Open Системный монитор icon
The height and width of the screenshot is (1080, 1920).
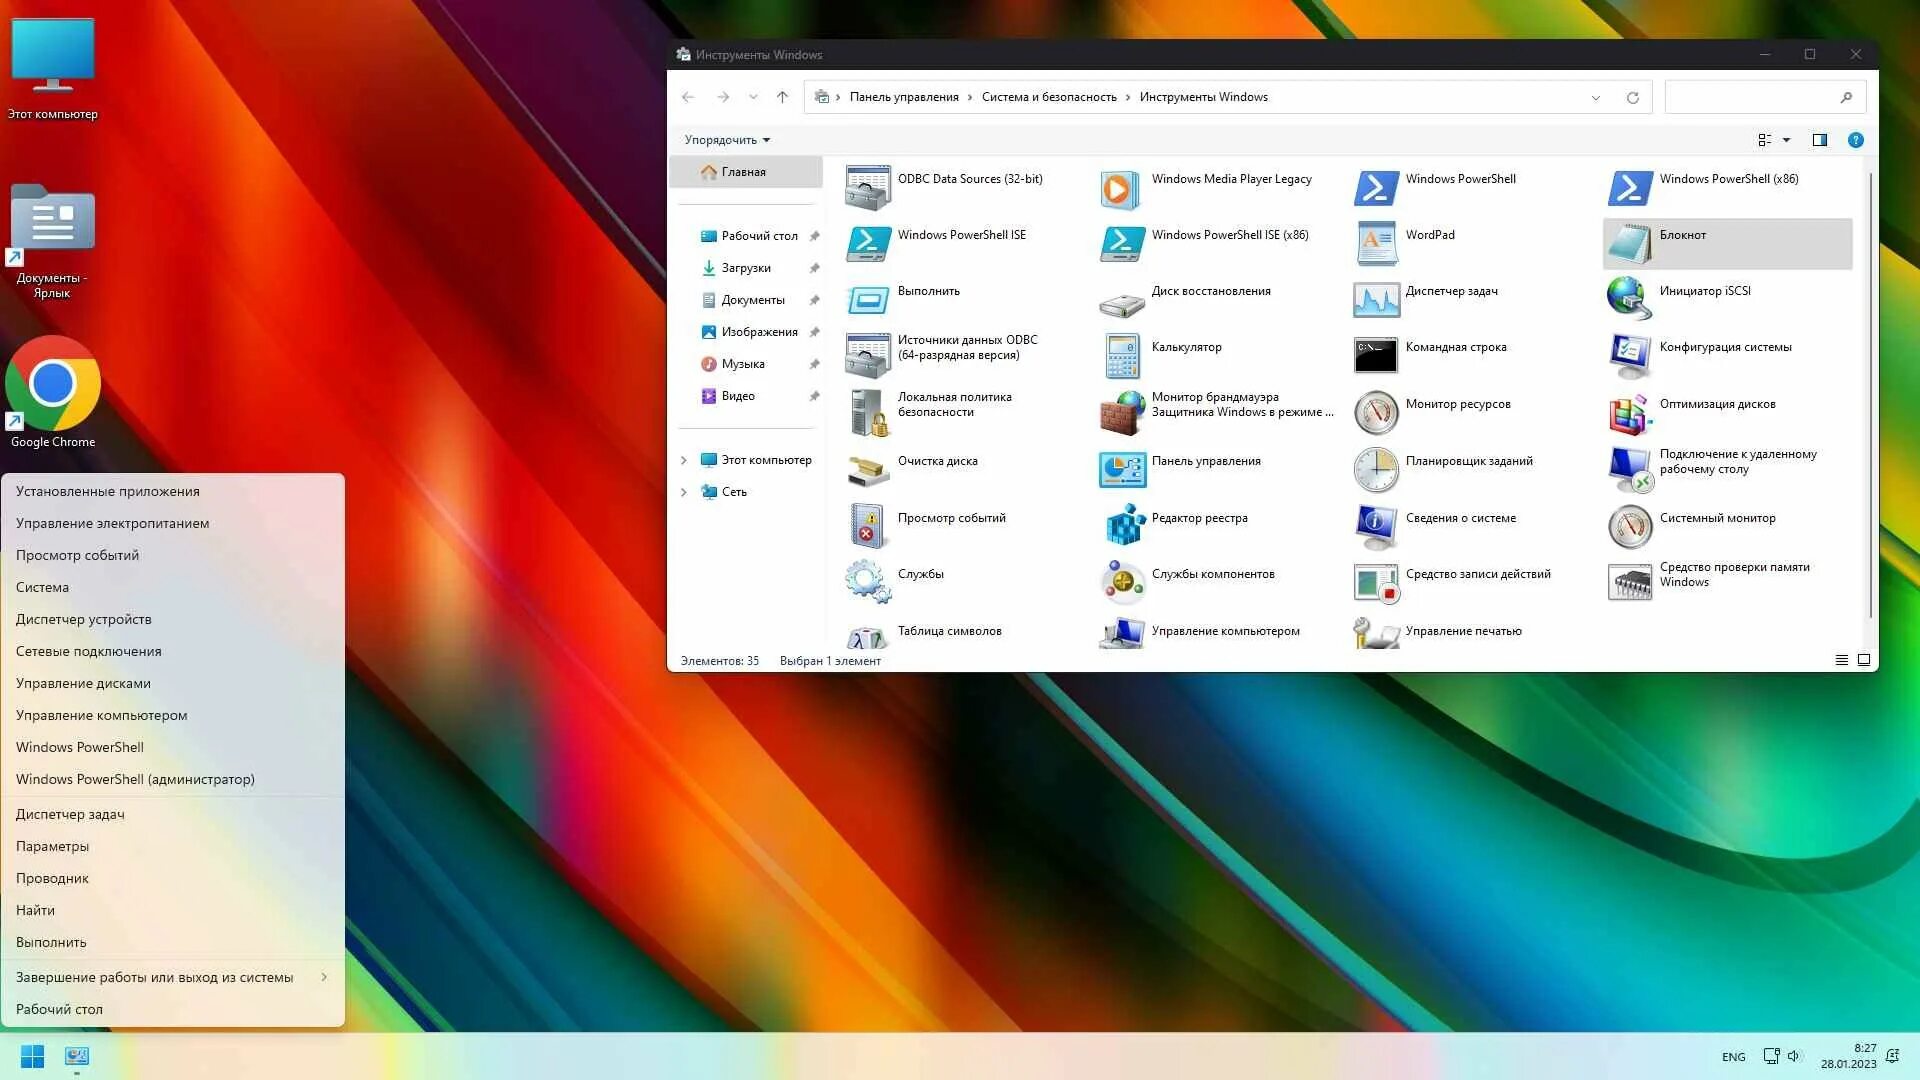pyautogui.click(x=1629, y=527)
